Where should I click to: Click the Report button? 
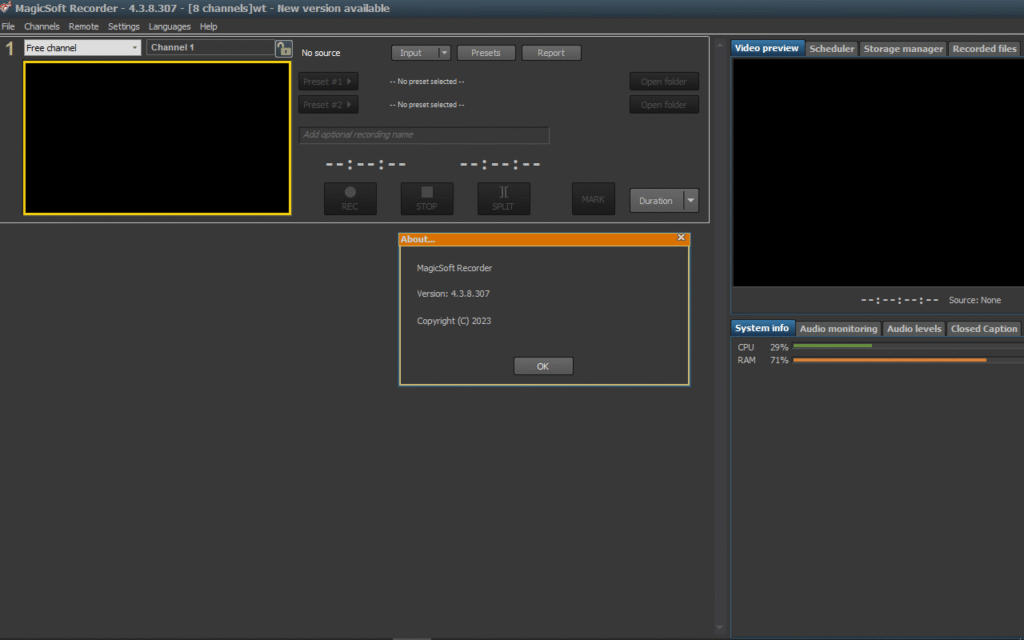(551, 52)
